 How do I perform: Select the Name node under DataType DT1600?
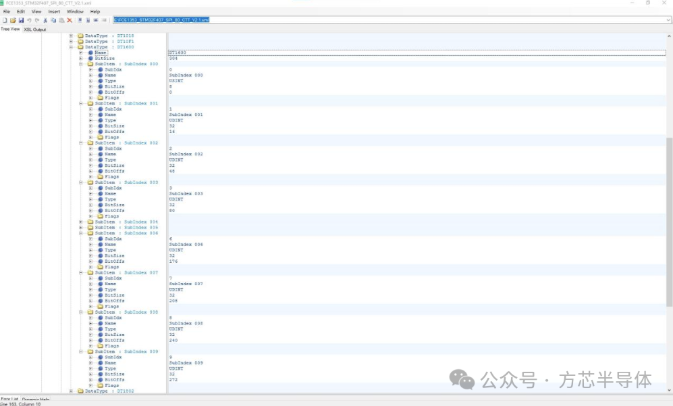click(100, 52)
